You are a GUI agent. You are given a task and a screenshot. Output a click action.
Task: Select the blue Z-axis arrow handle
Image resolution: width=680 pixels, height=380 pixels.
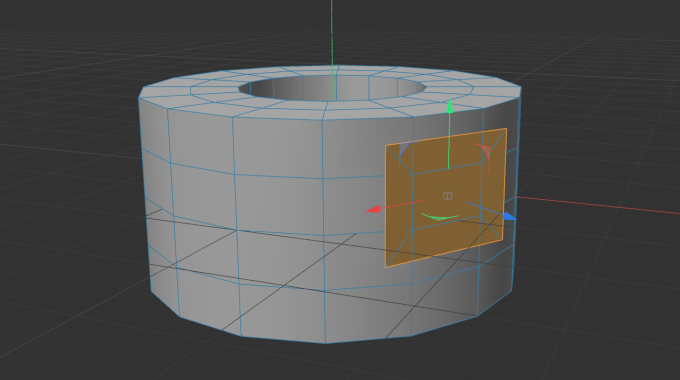[510, 216]
